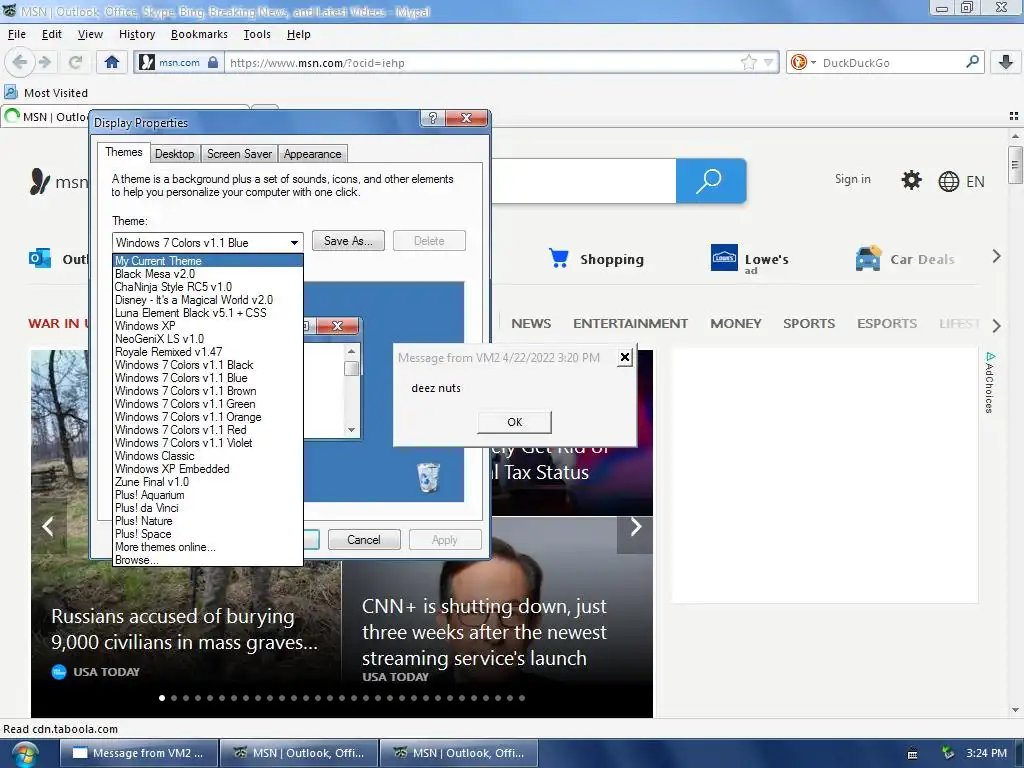This screenshot has width=1024, height=768.
Task: Collapse the Theme combo box arrow
Action: [295, 242]
